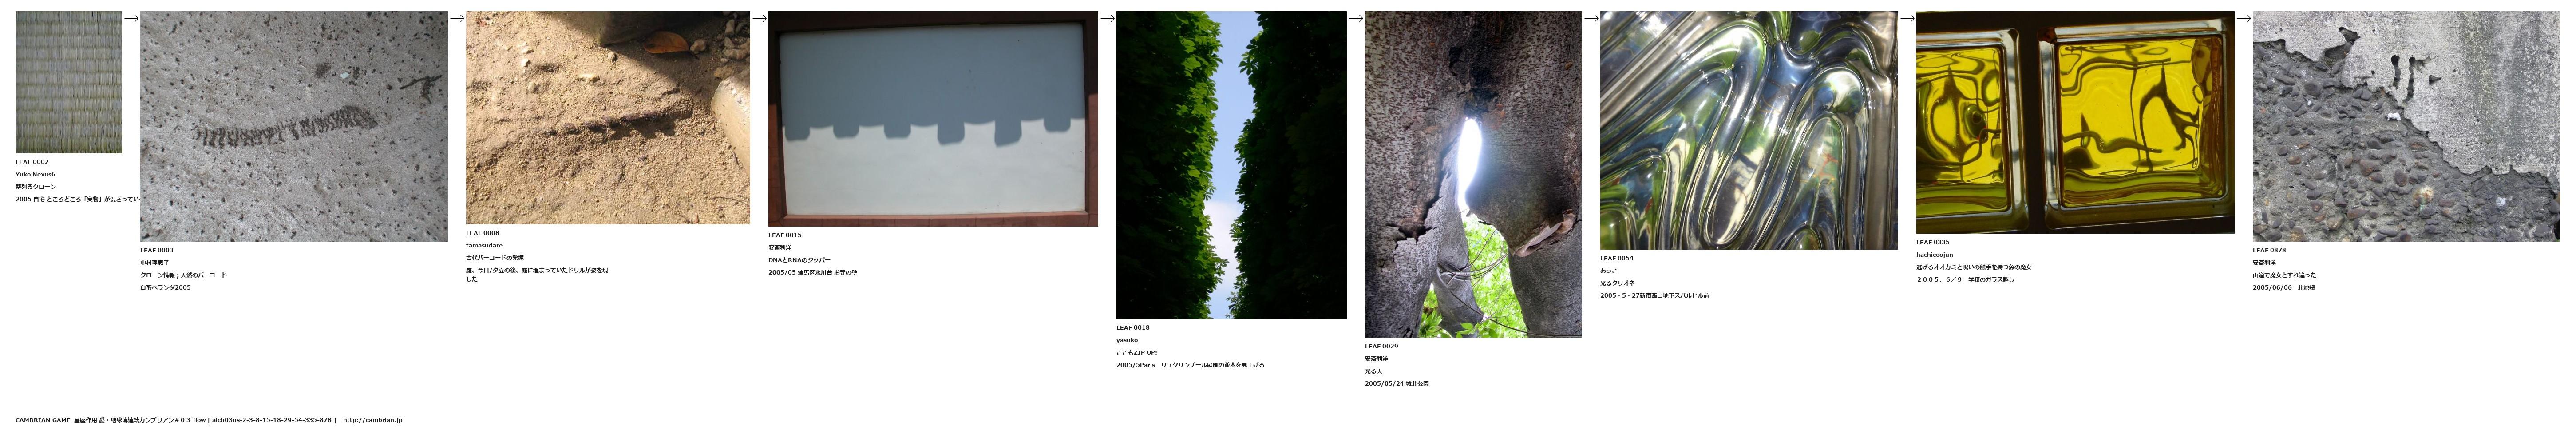Viewport: 2576px width, 431px height.
Task: Click the arrow after the tatami thumbnail
Action: [x=131, y=18]
